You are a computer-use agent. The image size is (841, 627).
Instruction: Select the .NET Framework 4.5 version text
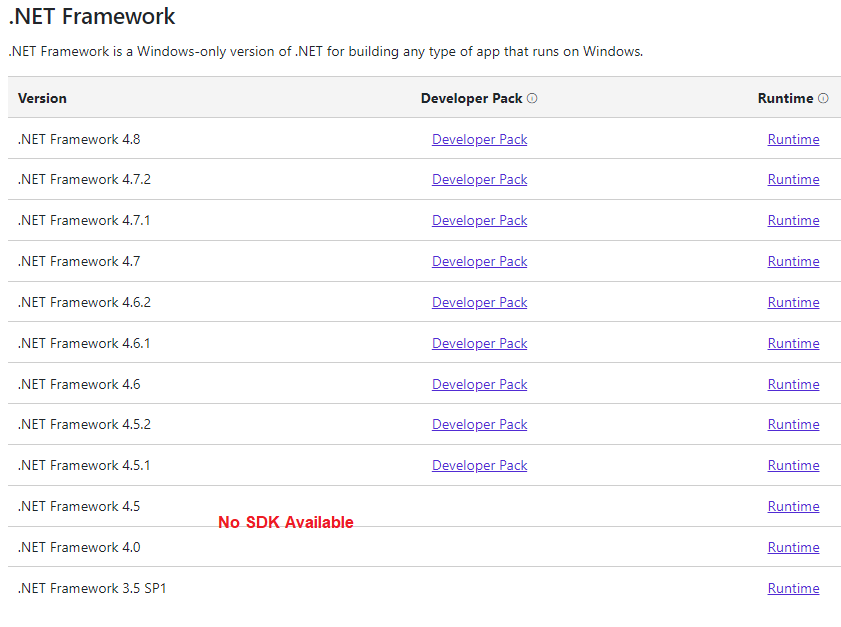click(x=79, y=507)
